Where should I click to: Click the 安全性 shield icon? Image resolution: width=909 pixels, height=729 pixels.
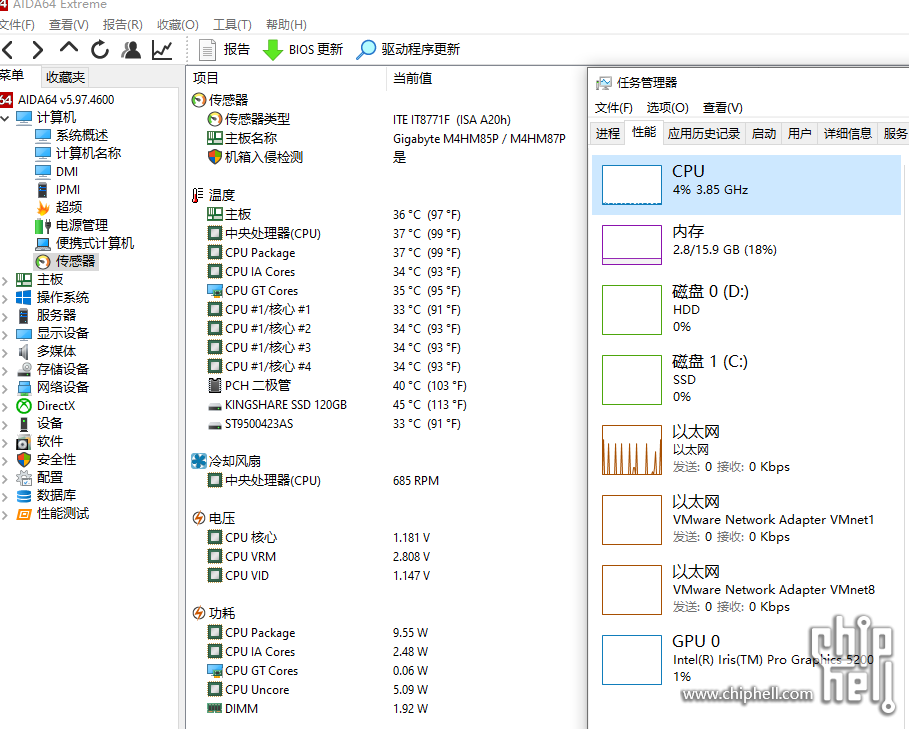[24, 460]
